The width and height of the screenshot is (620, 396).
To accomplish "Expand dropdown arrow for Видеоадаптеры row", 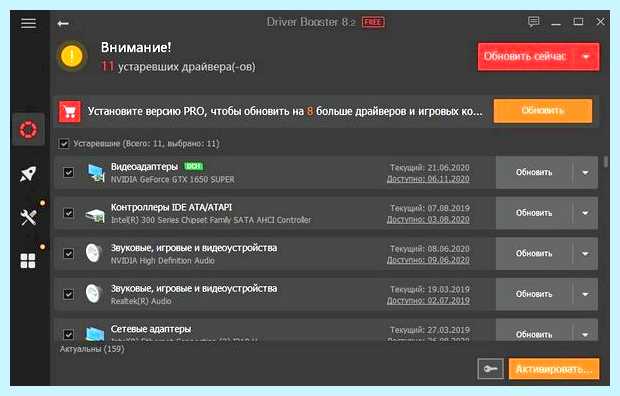I will click(585, 172).
